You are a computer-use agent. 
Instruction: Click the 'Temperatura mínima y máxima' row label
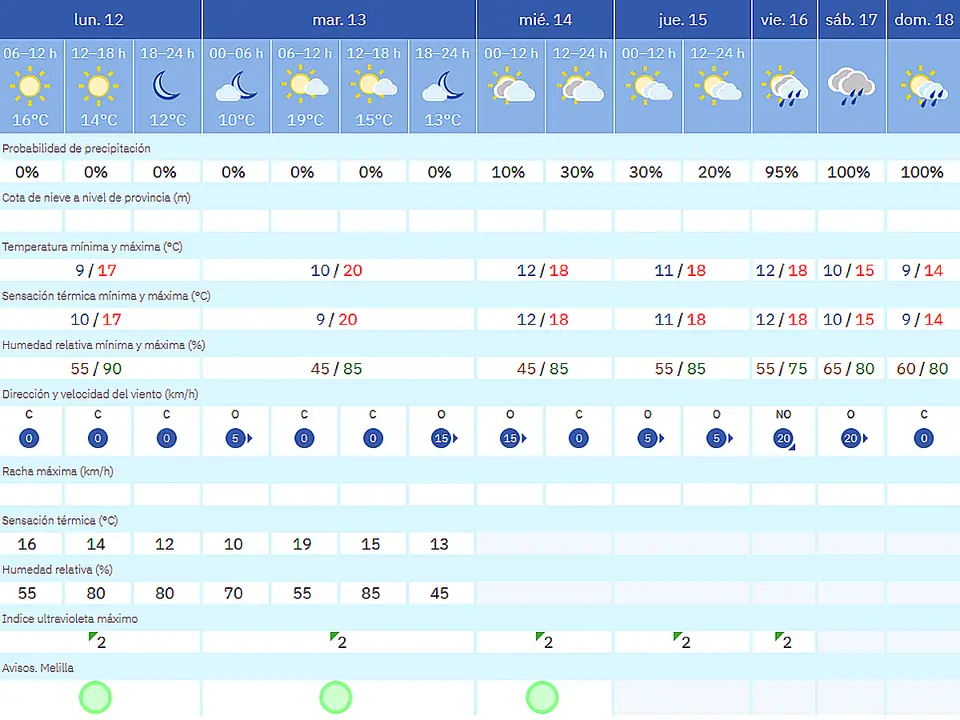(x=92, y=247)
